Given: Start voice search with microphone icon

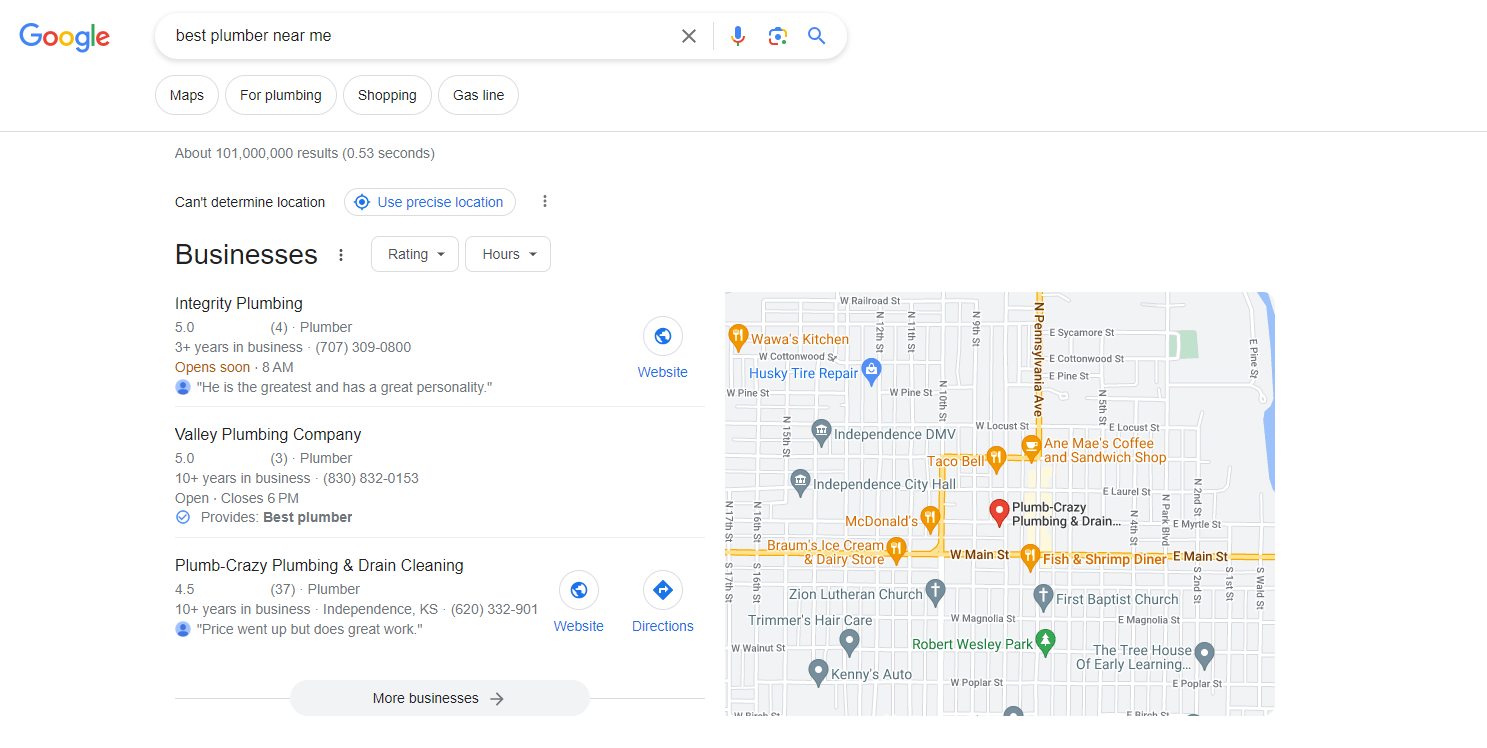Looking at the screenshot, I should pos(738,36).
